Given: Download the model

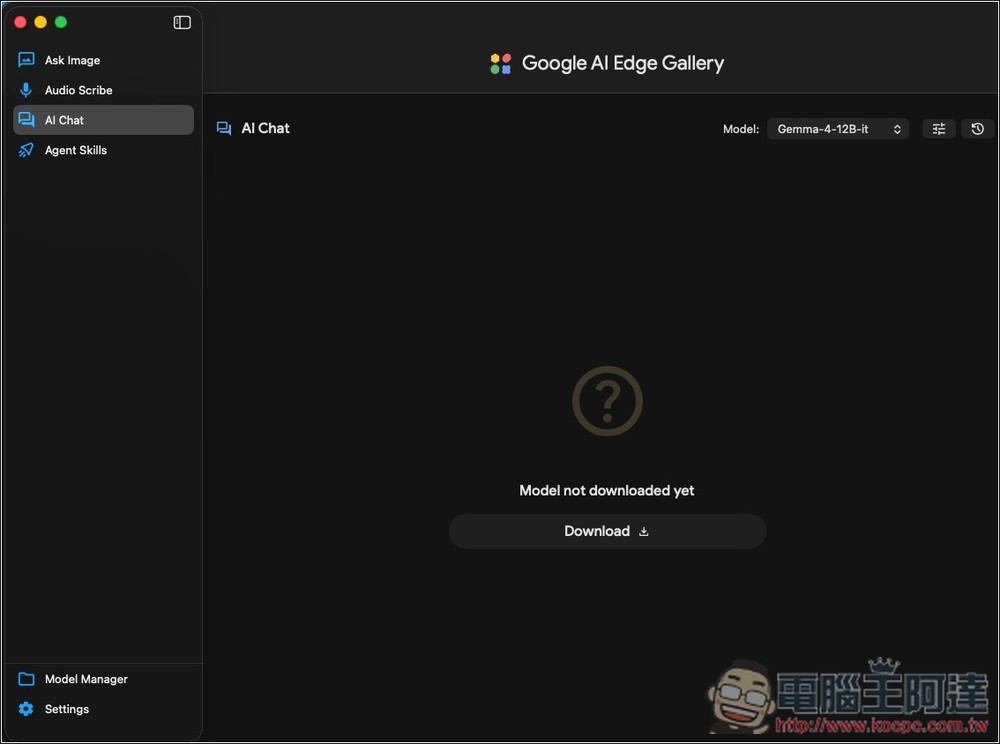Looking at the screenshot, I should [607, 531].
